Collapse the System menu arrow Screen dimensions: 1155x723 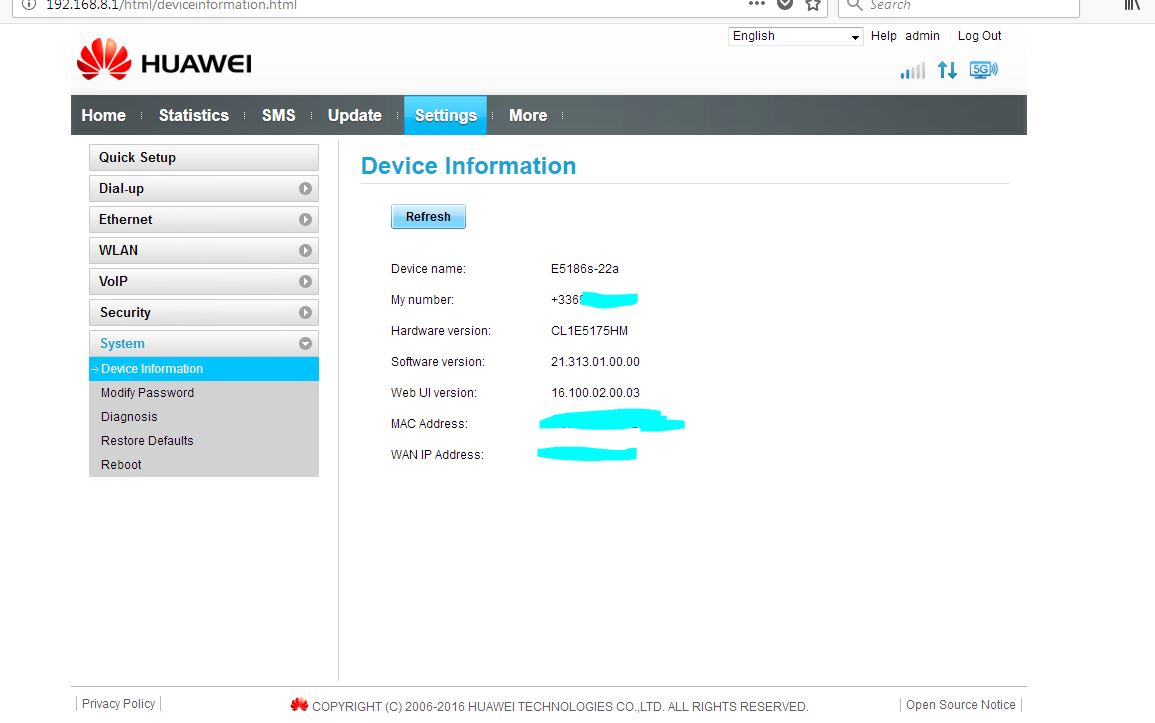[x=305, y=343]
